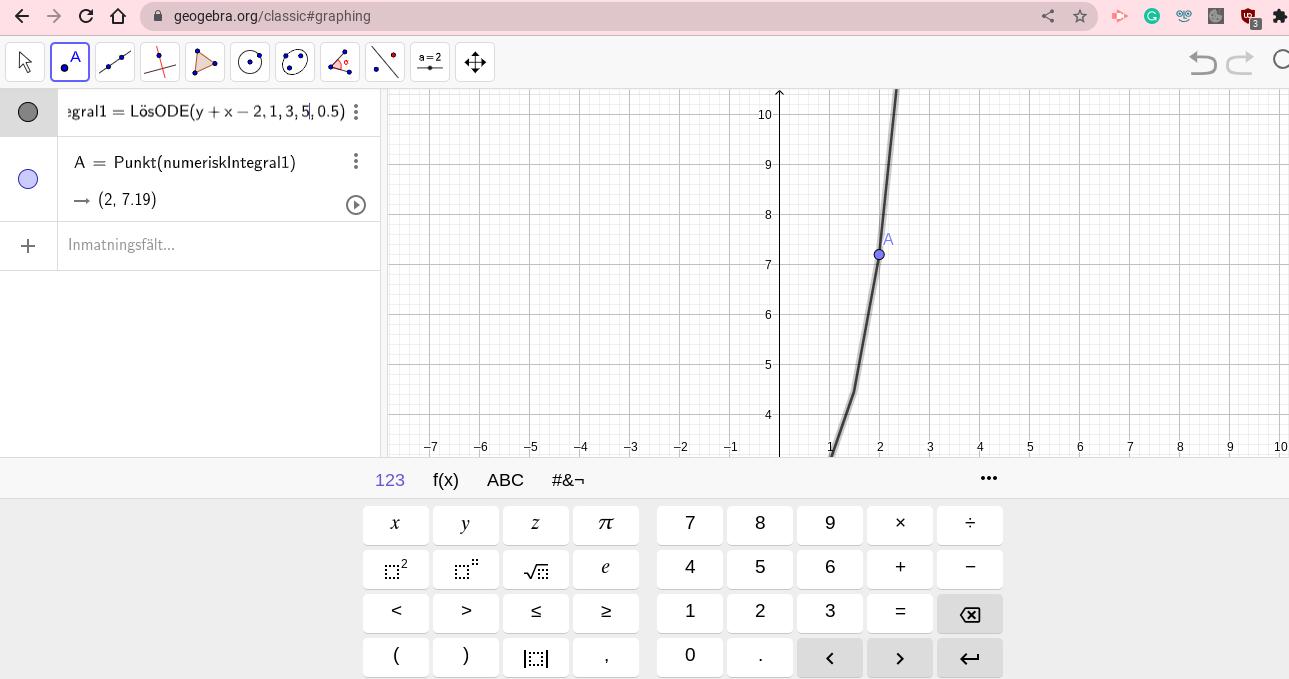Select the Line through two points tool
Screen dimensions: 1289x679
[x=115, y=62]
